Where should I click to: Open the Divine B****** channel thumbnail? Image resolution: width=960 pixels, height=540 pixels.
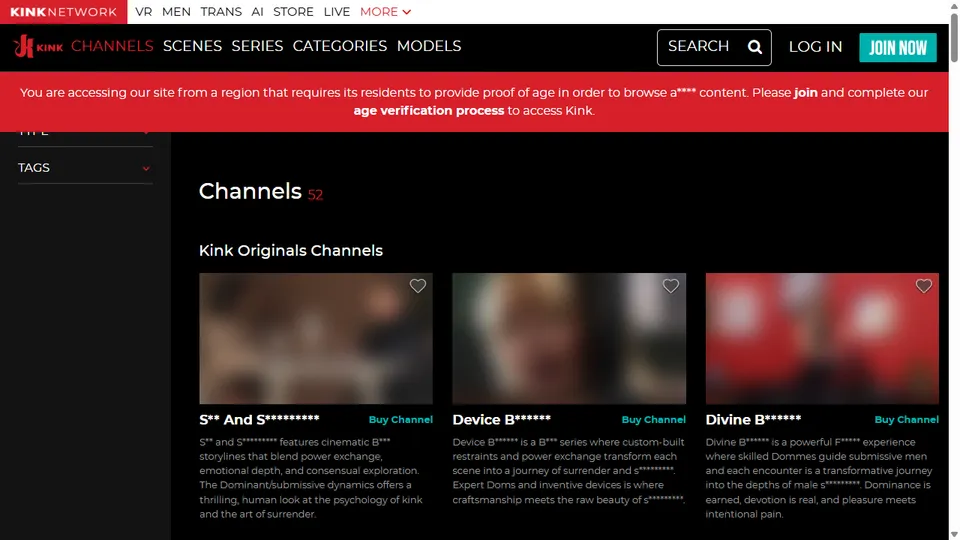click(x=822, y=339)
